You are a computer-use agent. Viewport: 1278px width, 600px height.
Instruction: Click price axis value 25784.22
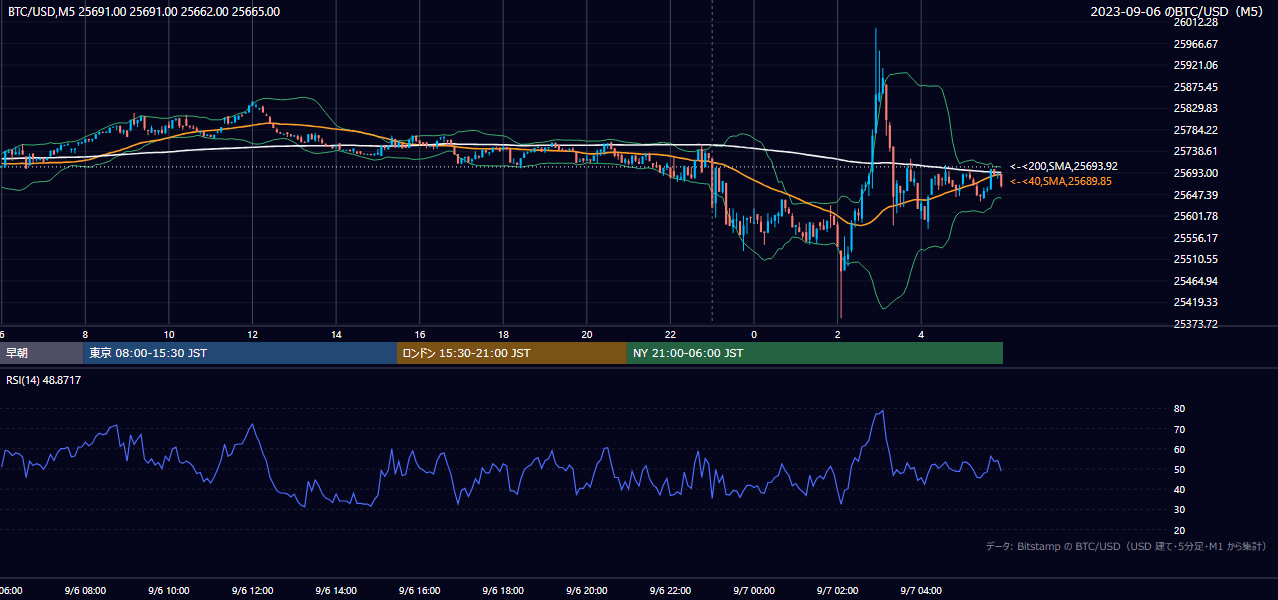coord(1195,130)
